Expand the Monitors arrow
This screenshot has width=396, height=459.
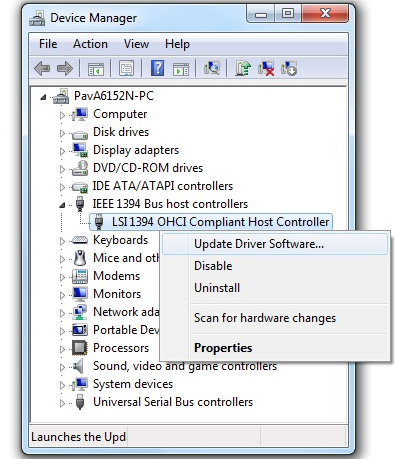point(62,295)
